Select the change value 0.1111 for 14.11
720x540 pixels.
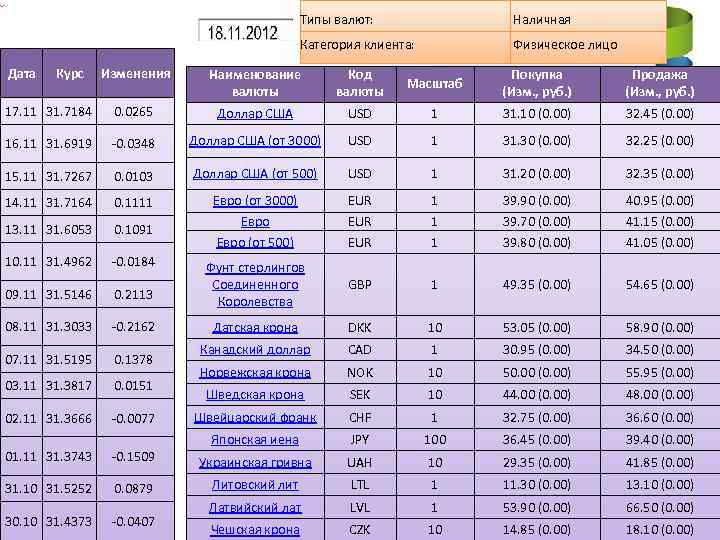click(x=133, y=202)
